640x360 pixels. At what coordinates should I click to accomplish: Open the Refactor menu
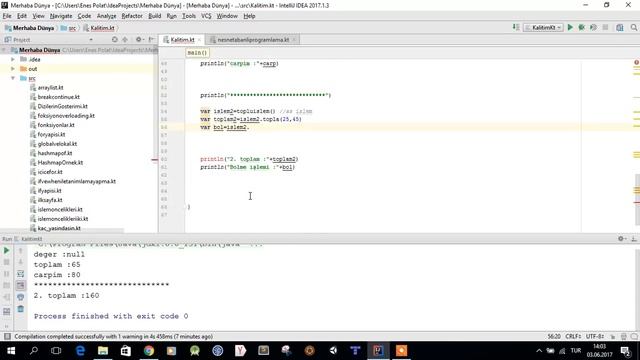(x=132, y=16)
